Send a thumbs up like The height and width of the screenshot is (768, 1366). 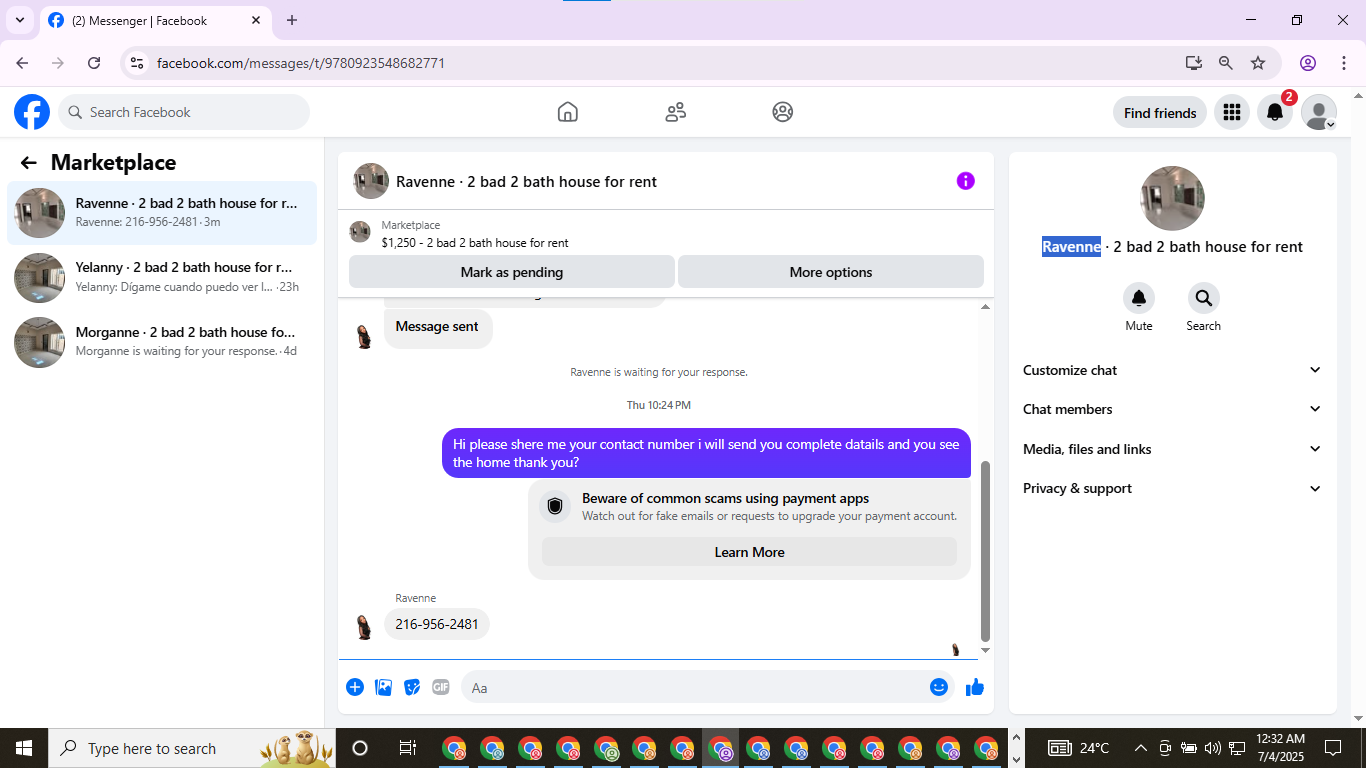click(x=975, y=687)
